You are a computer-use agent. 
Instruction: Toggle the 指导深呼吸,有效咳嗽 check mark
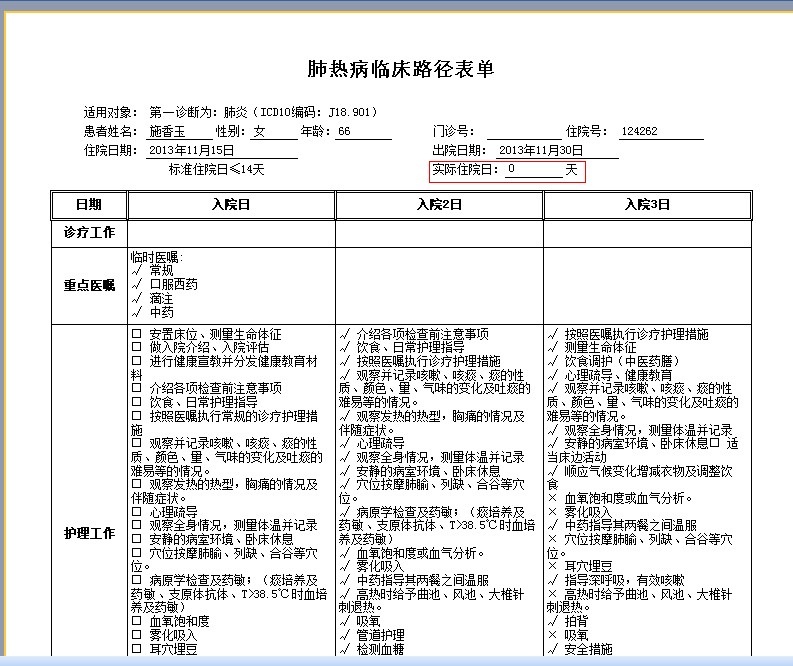pyautogui.click(x=553, y=580)
